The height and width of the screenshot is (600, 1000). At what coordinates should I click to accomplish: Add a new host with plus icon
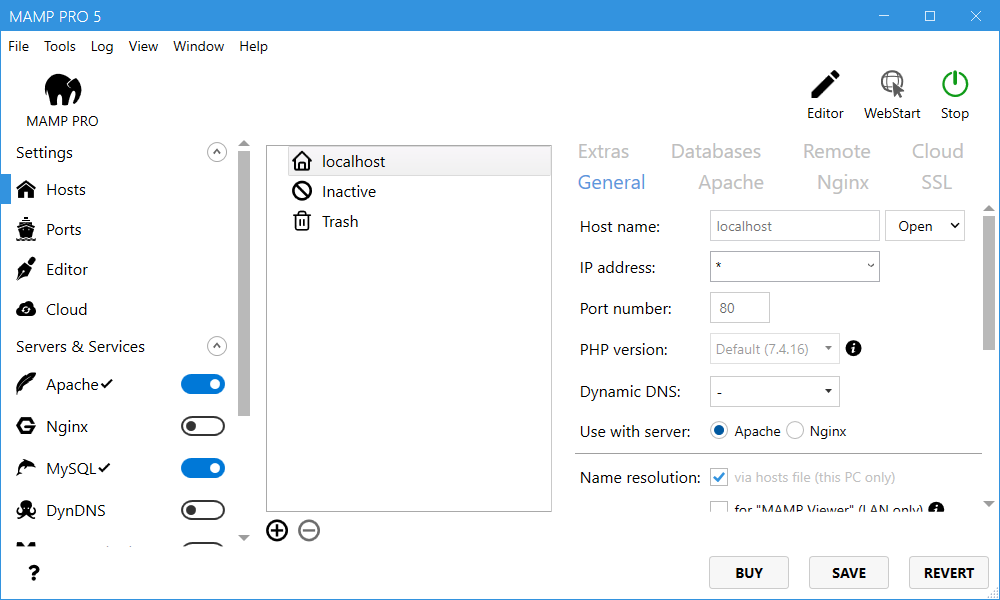[x=277, y=531]
